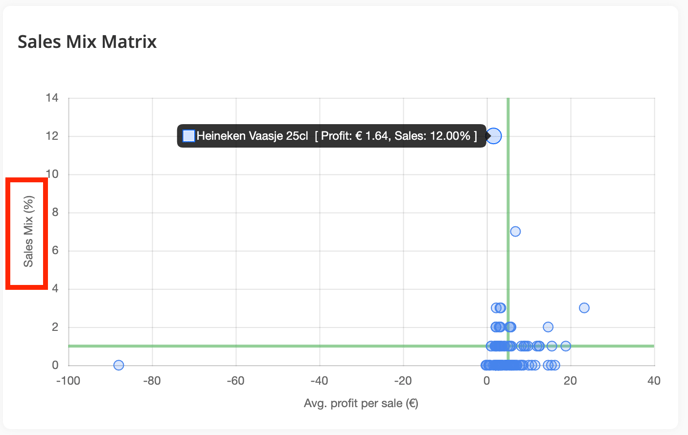This screenshot has width=688, height=435.
Task: Click the Heineken Vaasje 25cl data point
Action: (494, 136)
